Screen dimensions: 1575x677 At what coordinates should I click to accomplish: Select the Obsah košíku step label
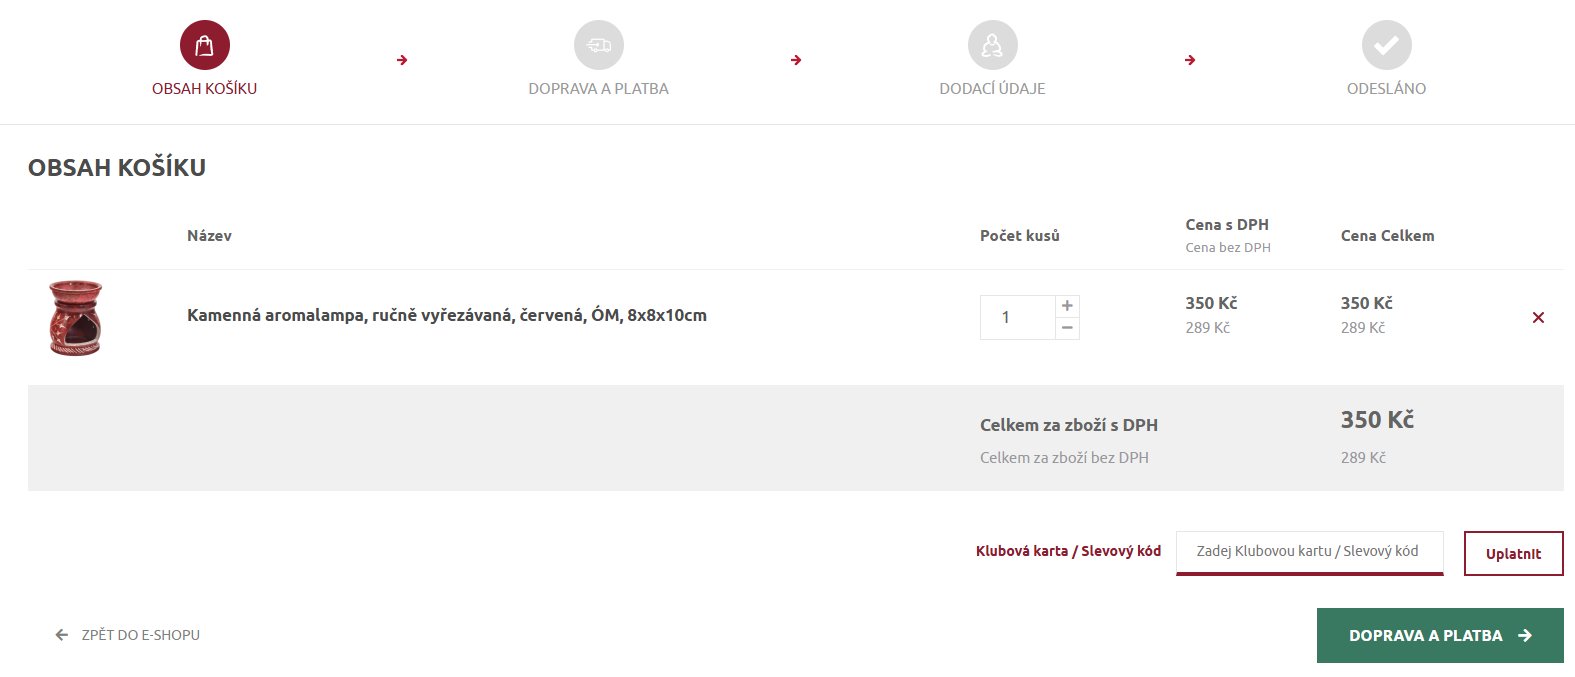[x=205, y=89]
